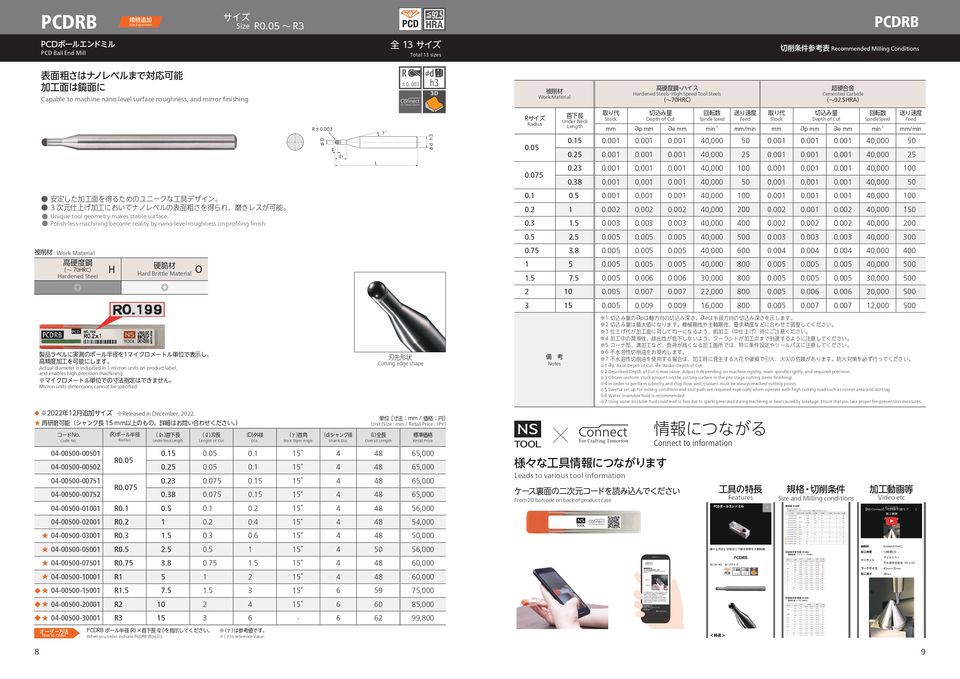Select code number 04-00500-30001
960x679 pixels.
pos(75,618)
